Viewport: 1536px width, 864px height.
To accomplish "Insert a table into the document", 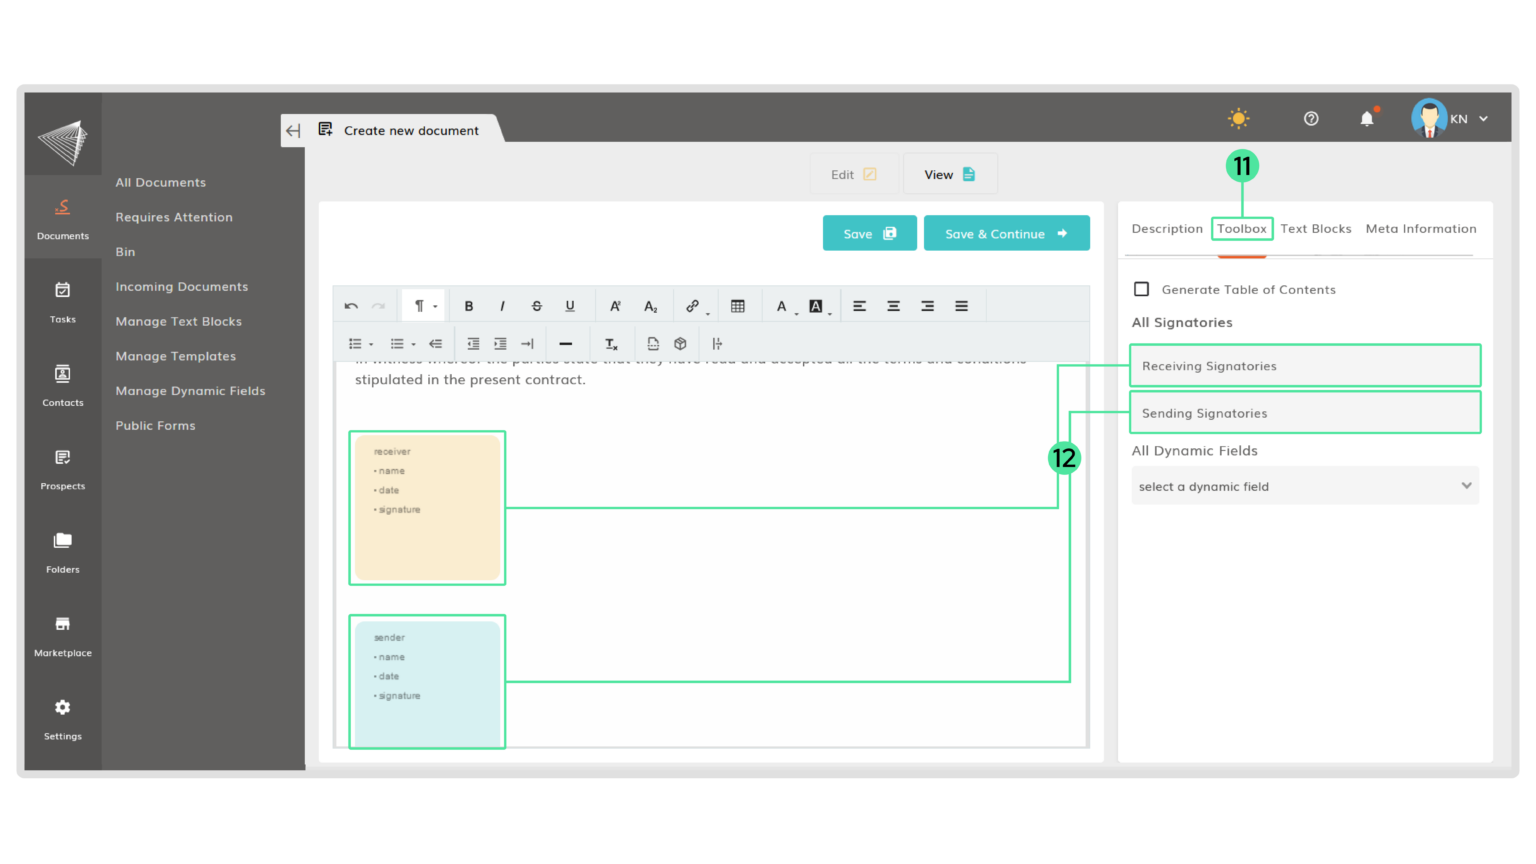I will click(738, 306).
